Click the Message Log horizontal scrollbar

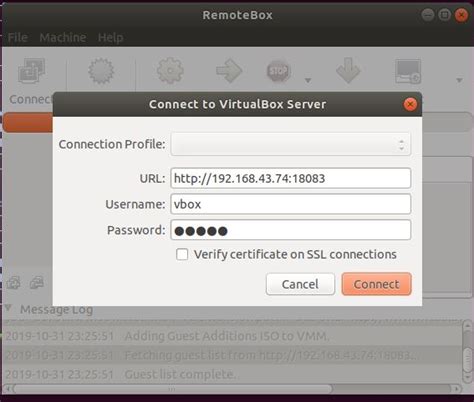pos(233,389)
